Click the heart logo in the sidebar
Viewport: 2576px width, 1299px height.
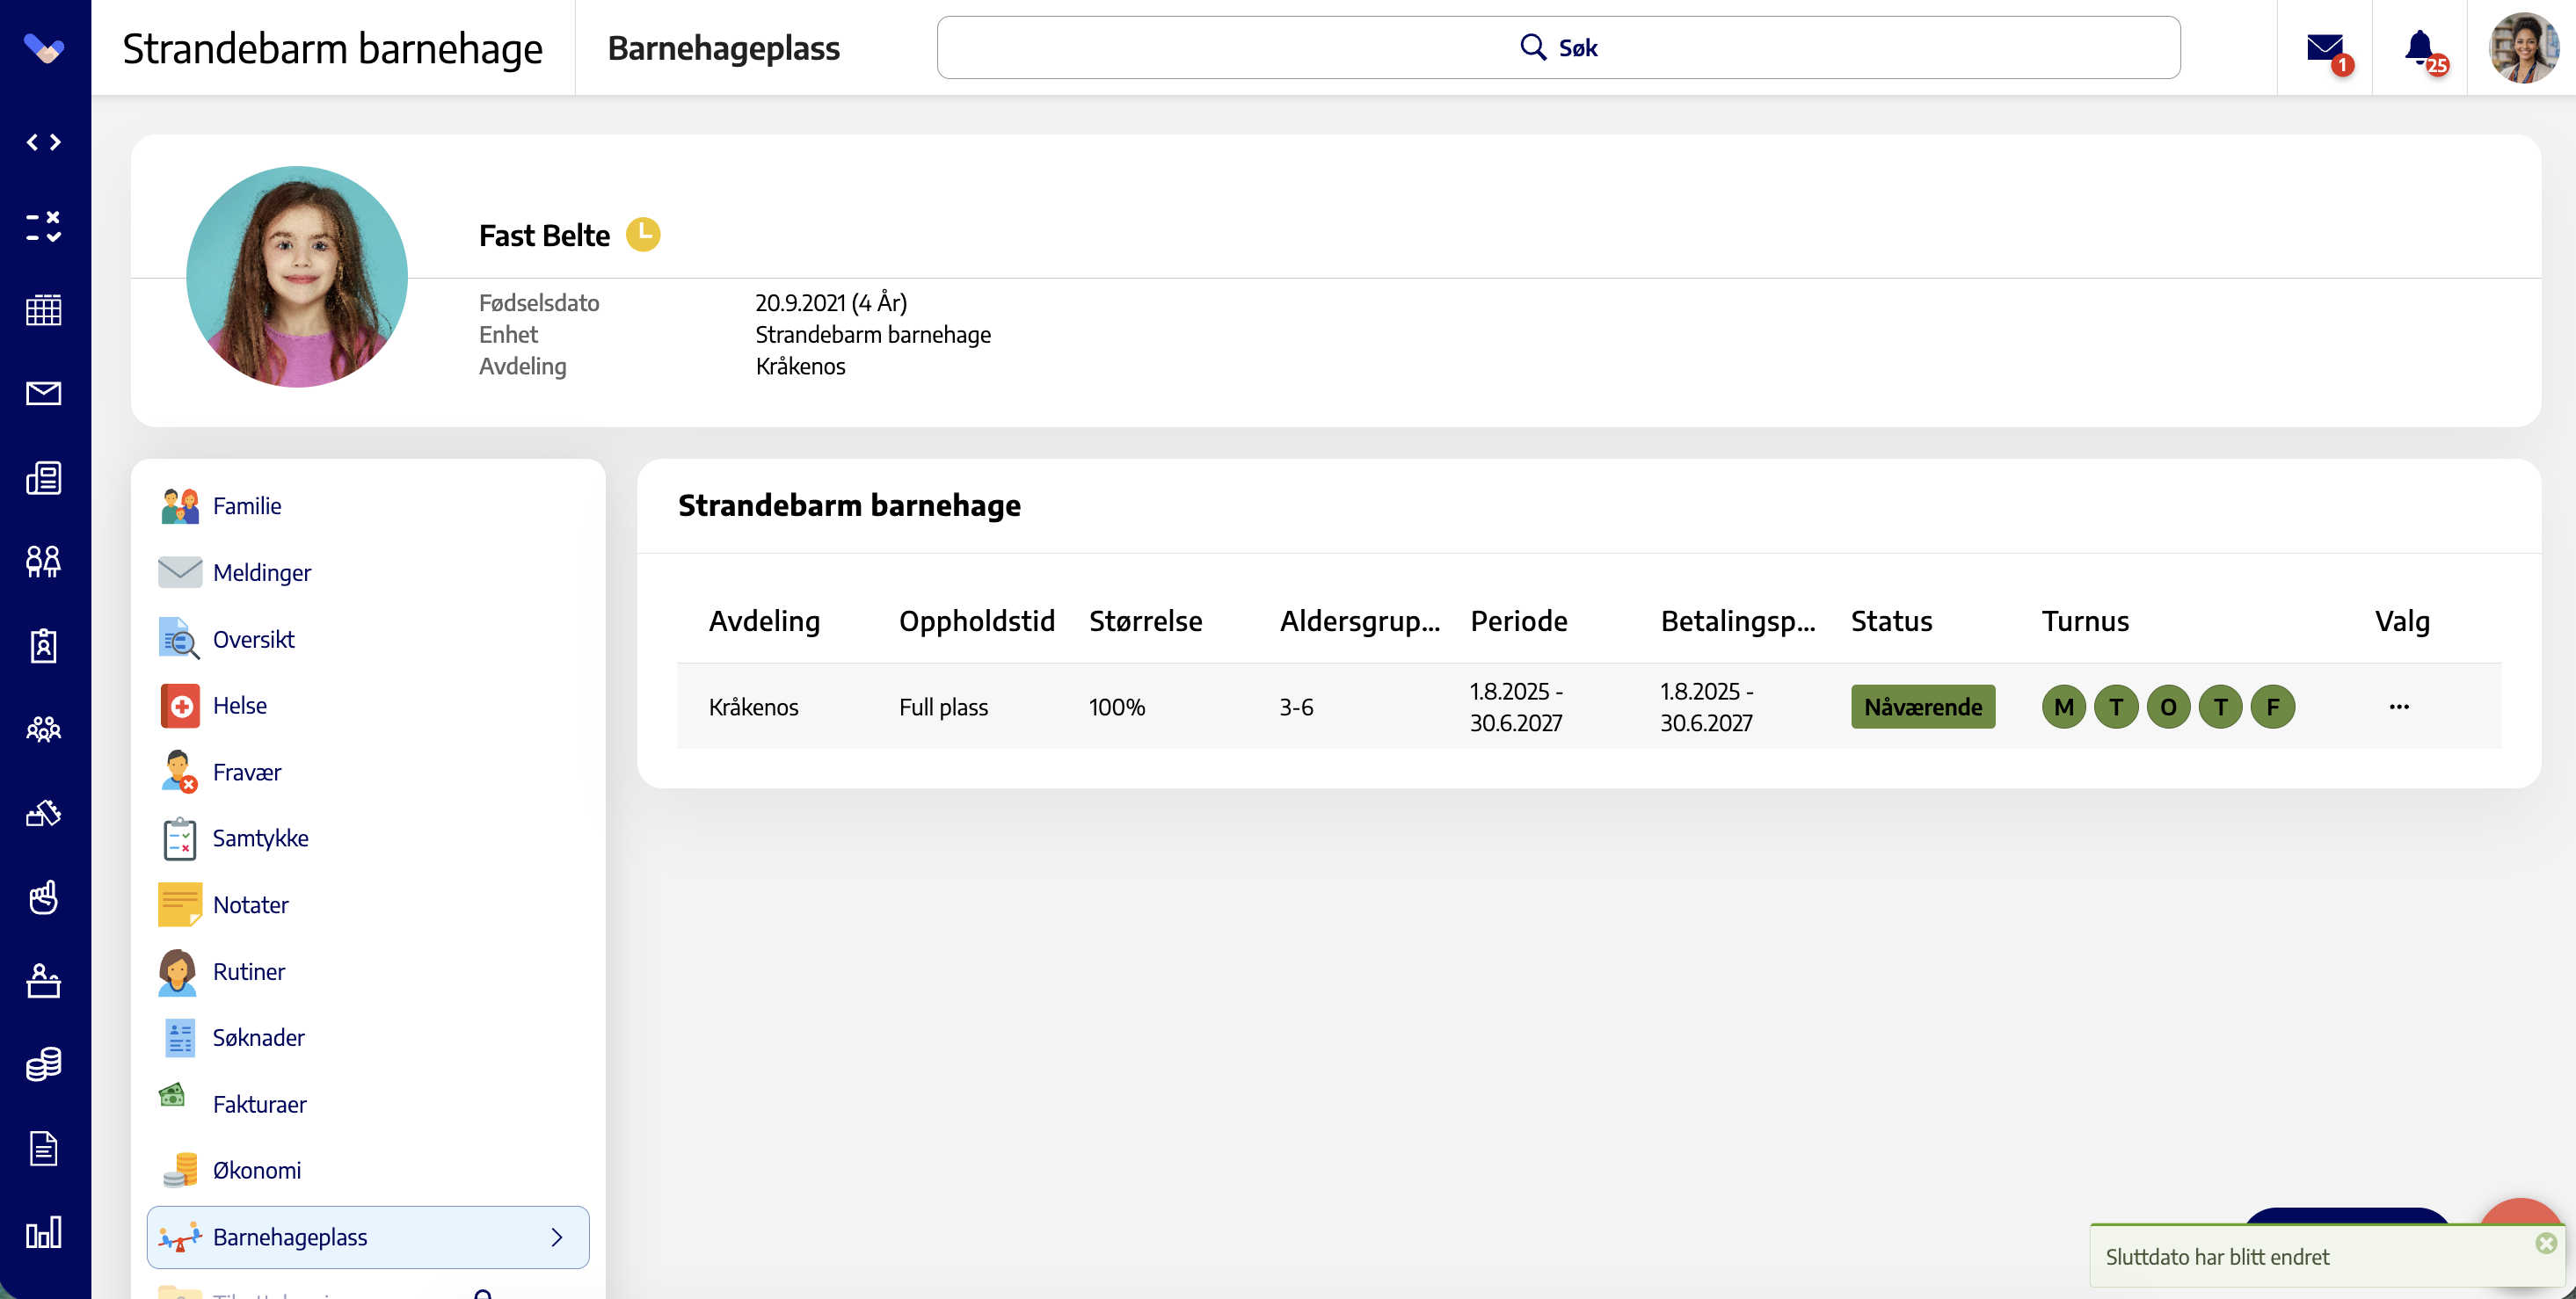tap(44, 47)
